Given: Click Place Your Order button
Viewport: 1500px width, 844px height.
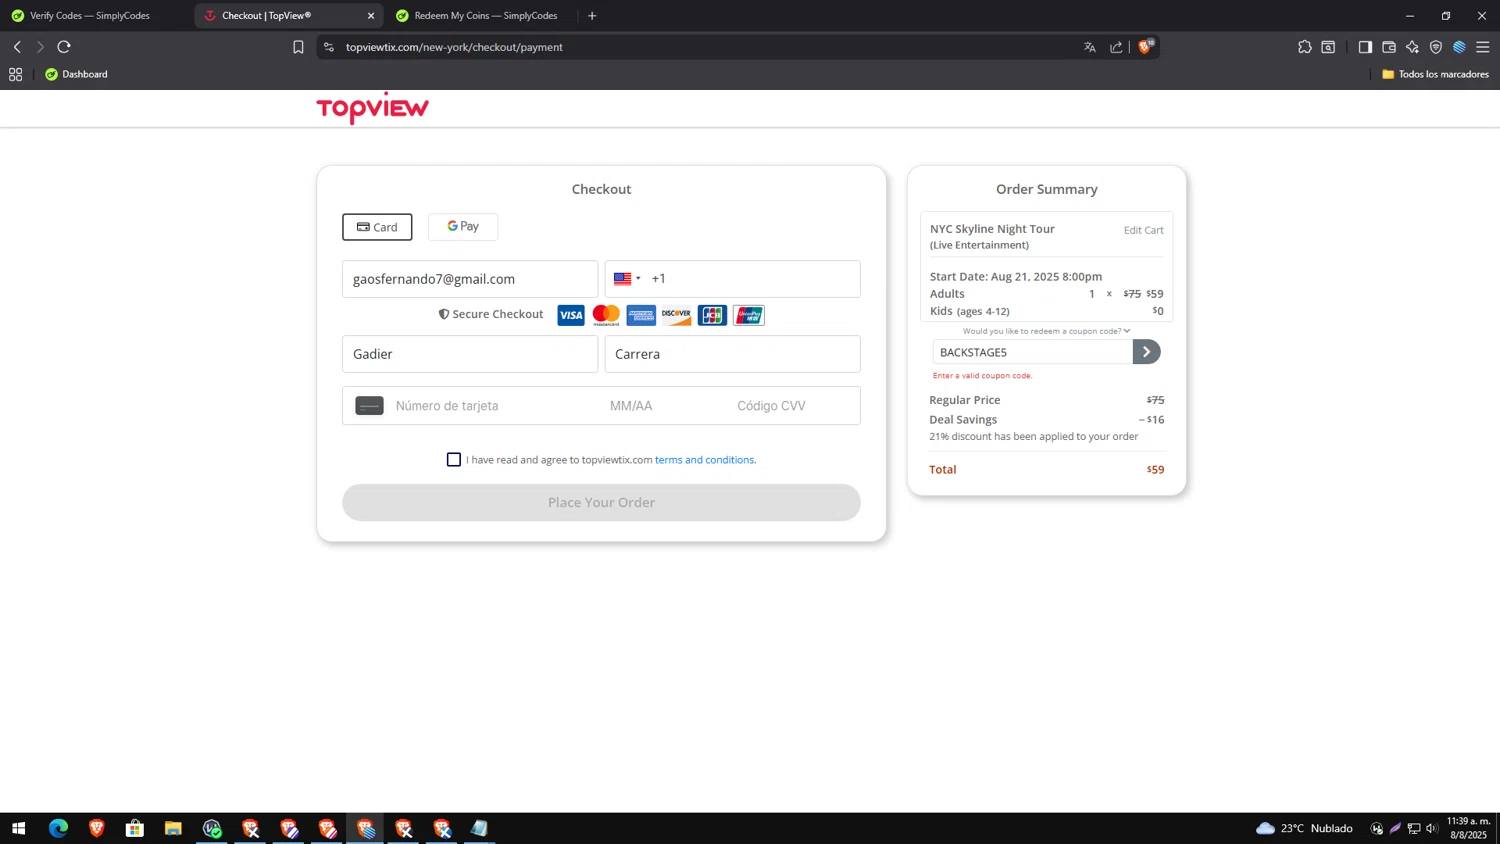Looking at the screenshot, I should coord(601,502).
